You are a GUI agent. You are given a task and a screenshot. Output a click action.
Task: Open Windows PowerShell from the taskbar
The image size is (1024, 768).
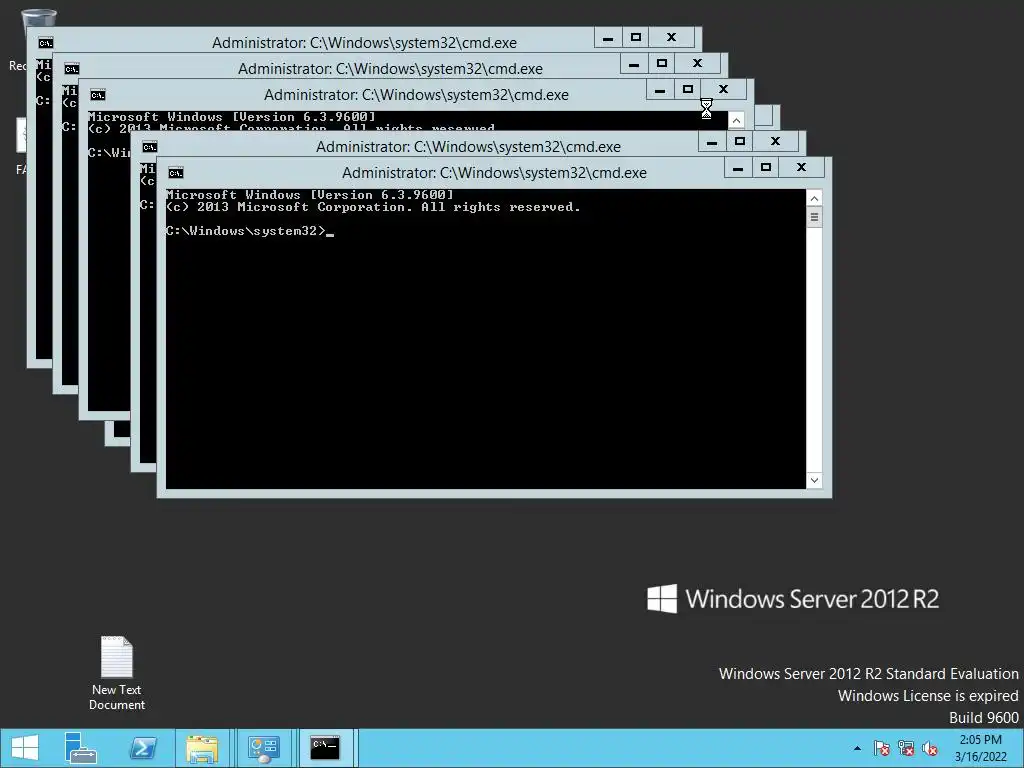[x=143, y=748]
